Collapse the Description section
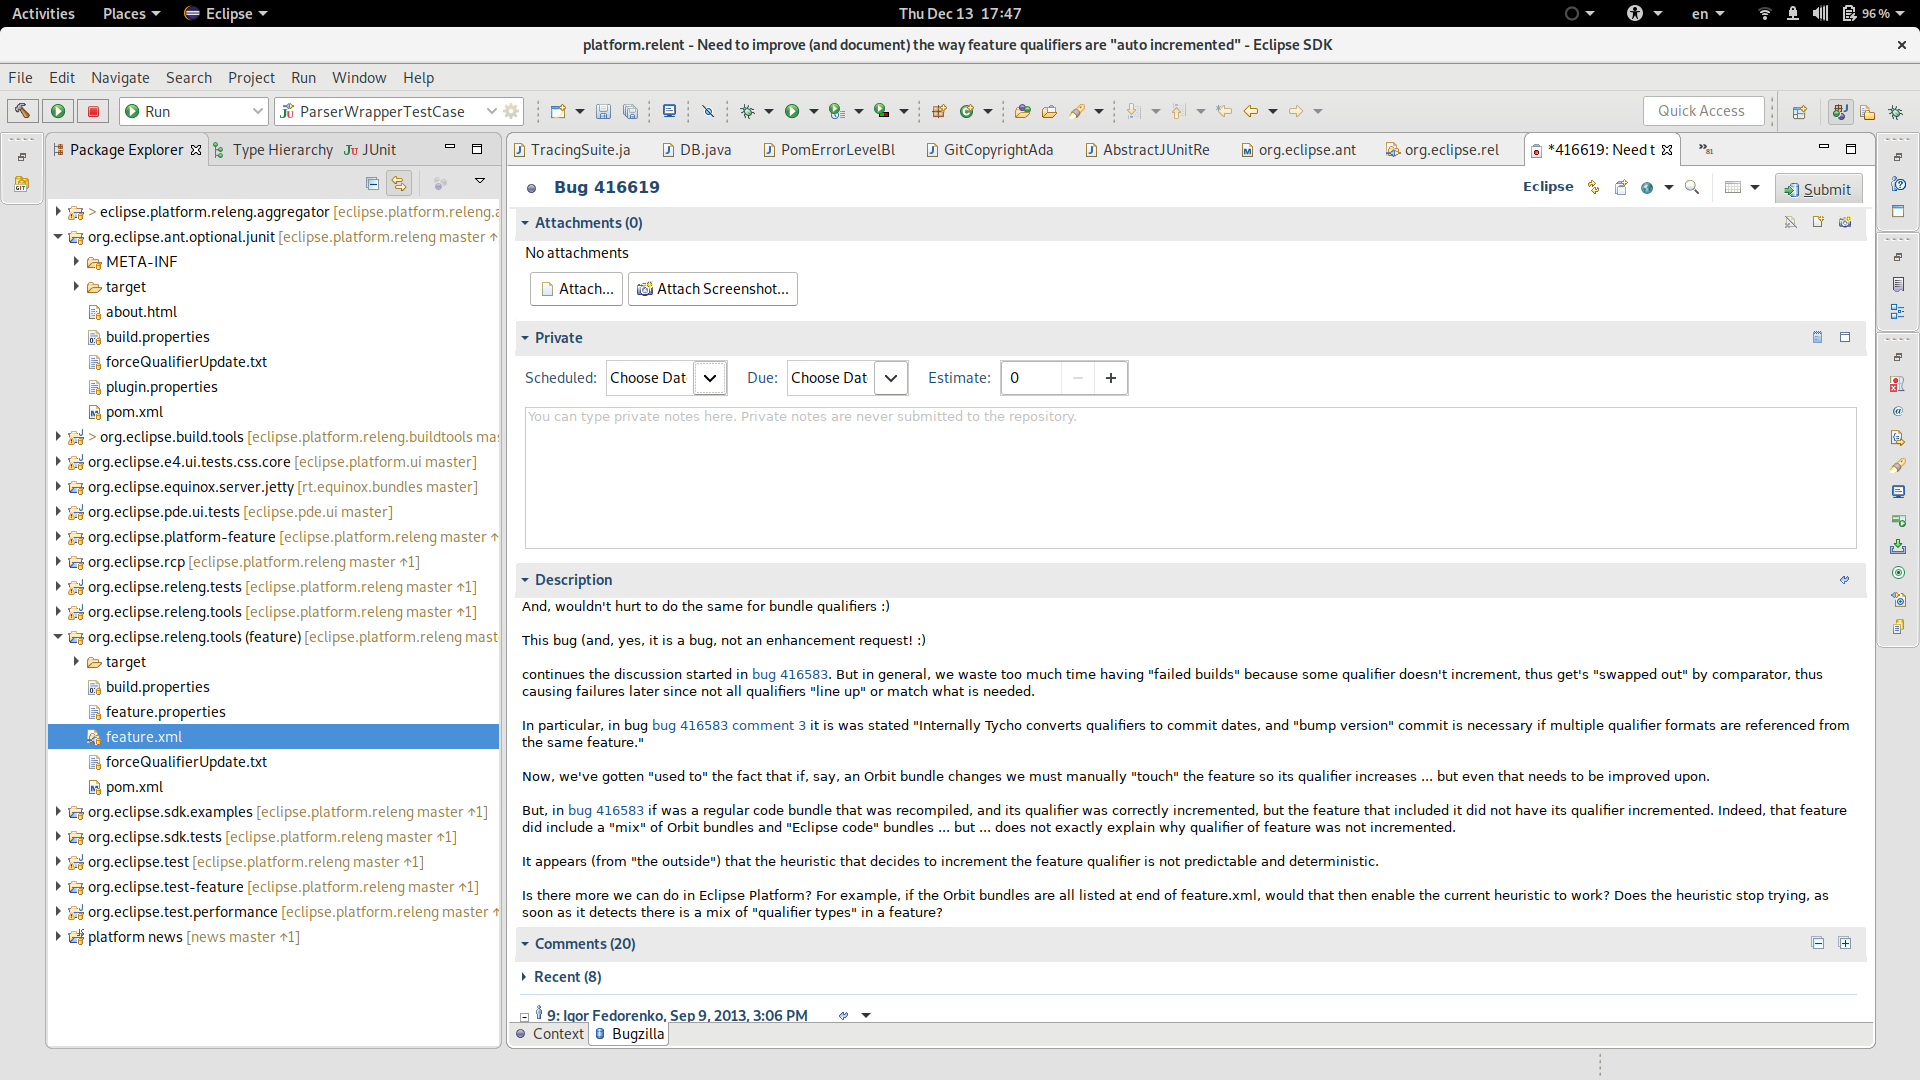This screenshot has height=1080, width=1920. click(x=525, y=580)
